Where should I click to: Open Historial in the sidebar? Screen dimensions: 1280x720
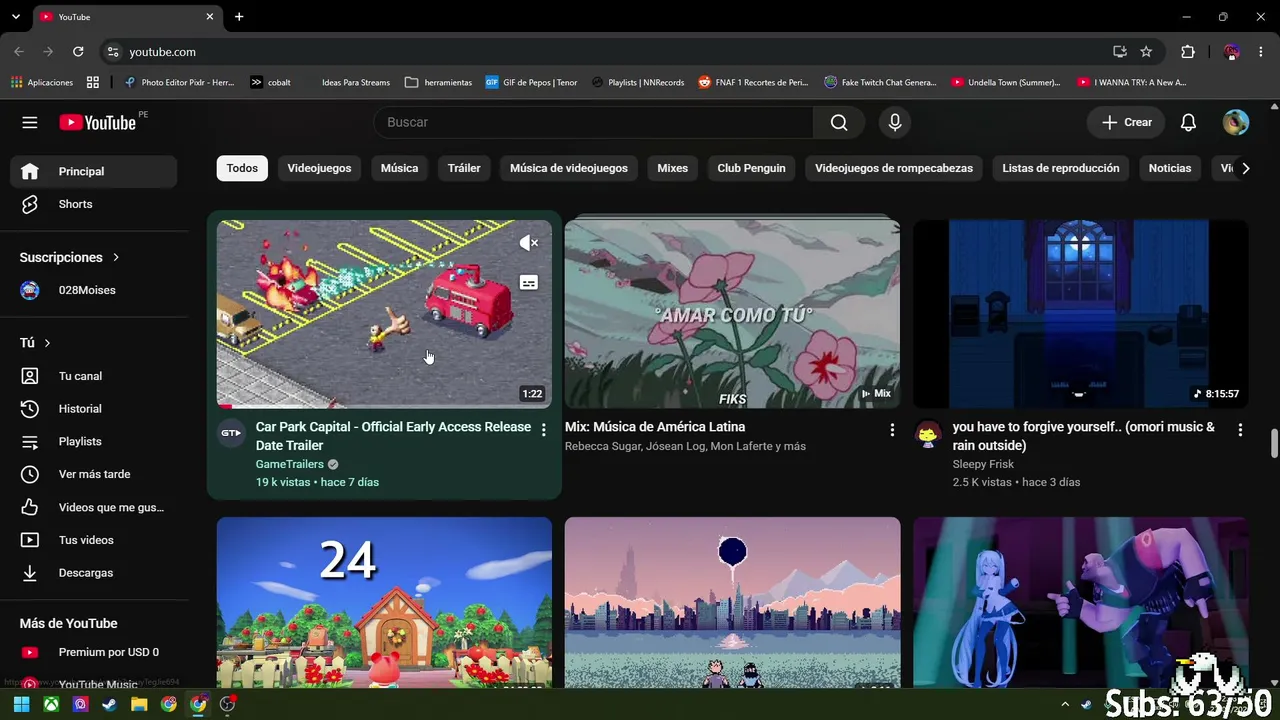(x=94, y=409)
